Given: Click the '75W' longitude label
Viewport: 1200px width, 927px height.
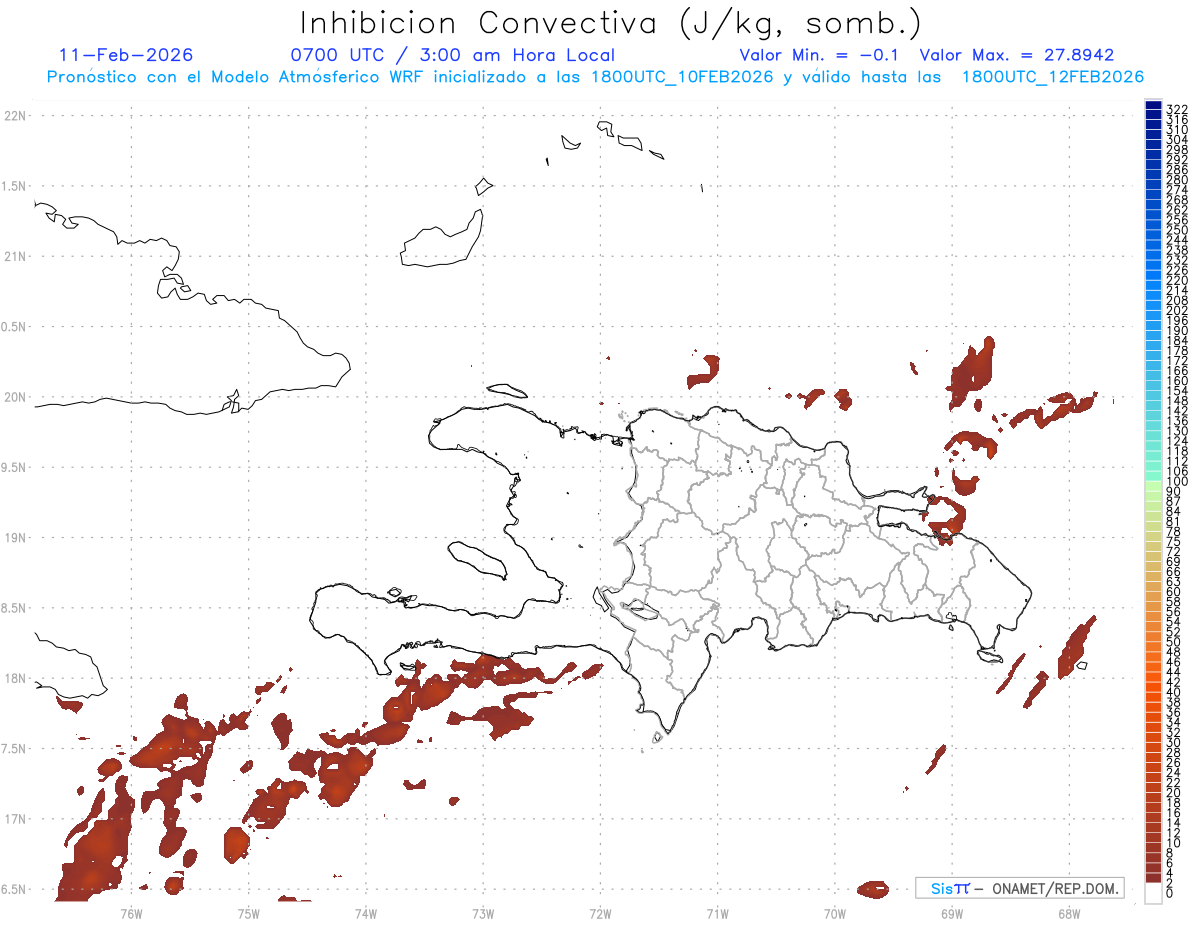Looking at the screenshot, I should pyautogui.click(x=248, y=913).
